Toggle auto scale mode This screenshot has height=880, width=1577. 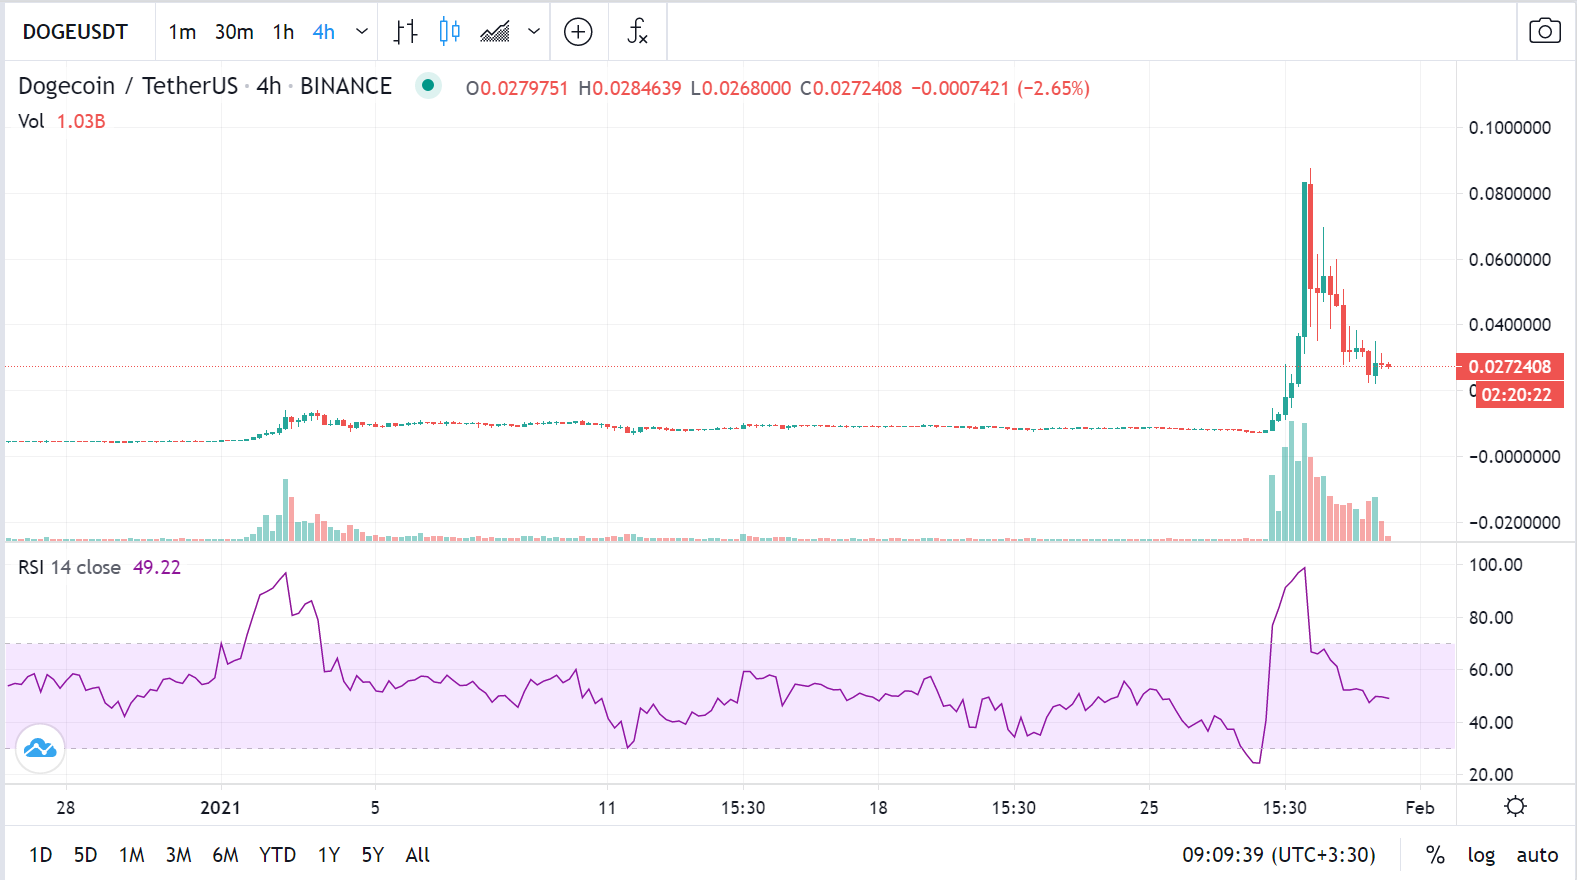[1537, 855]
